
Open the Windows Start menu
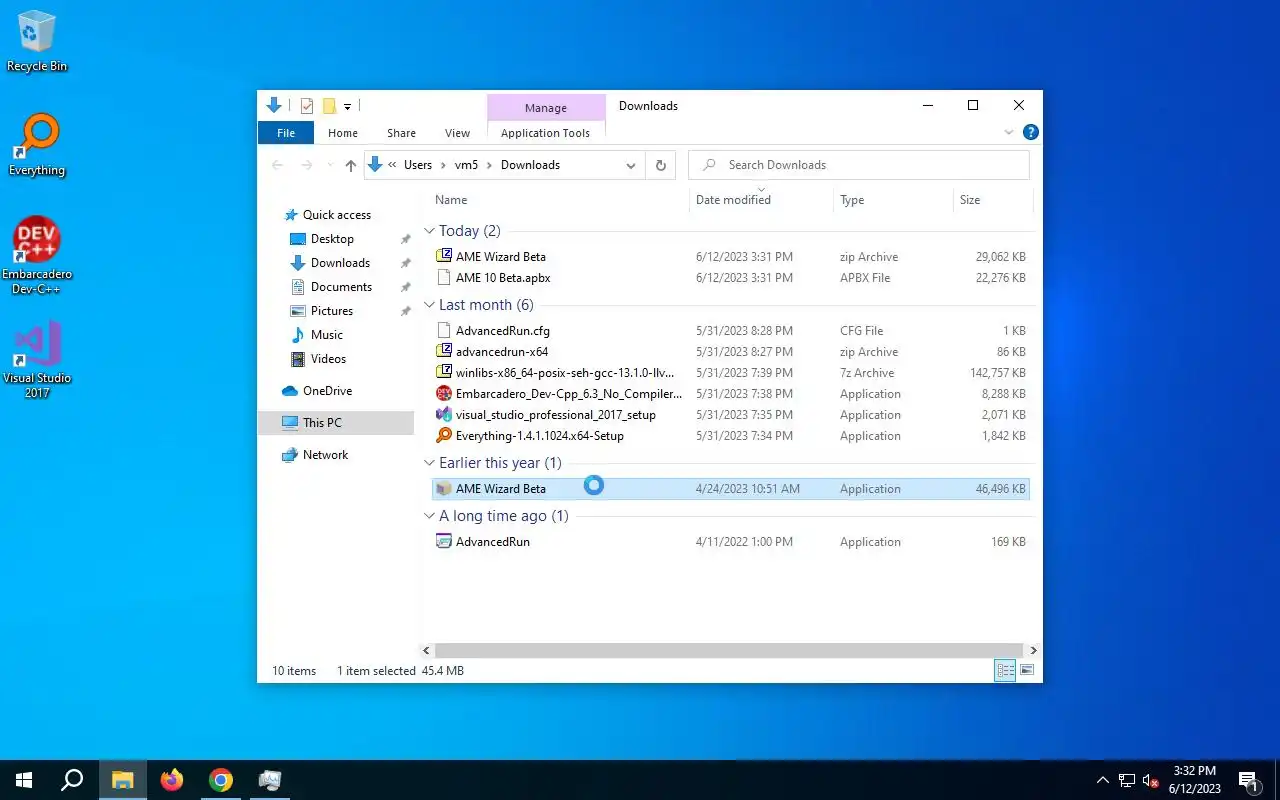tap(24, 780)
